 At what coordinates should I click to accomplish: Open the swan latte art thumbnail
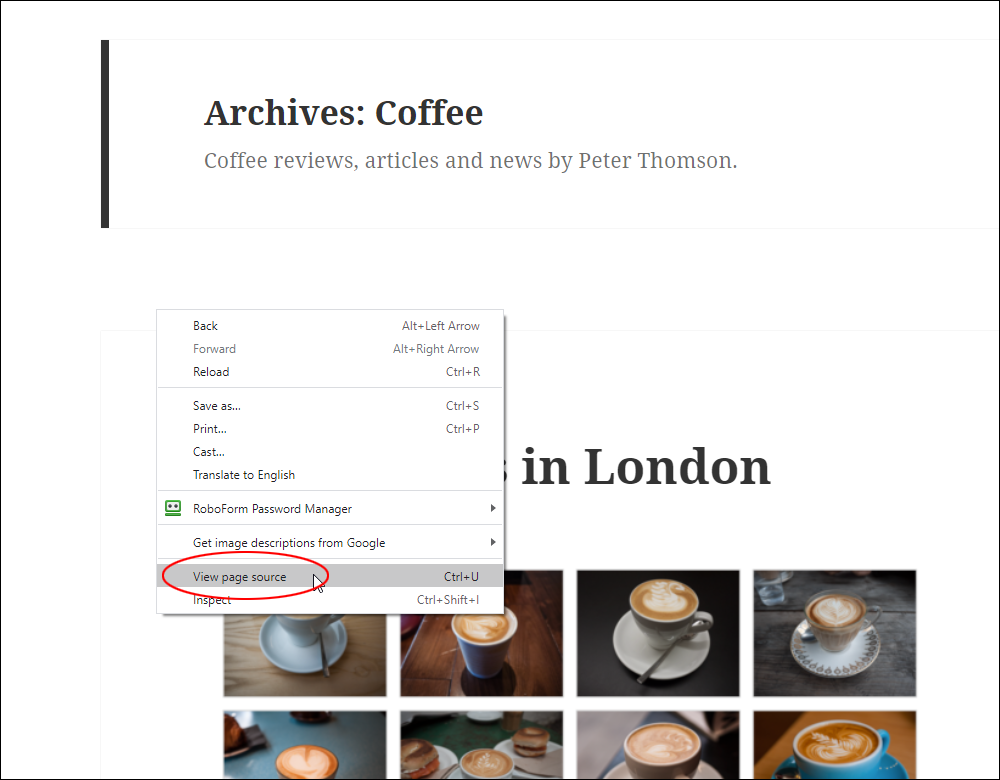(658, 633)
